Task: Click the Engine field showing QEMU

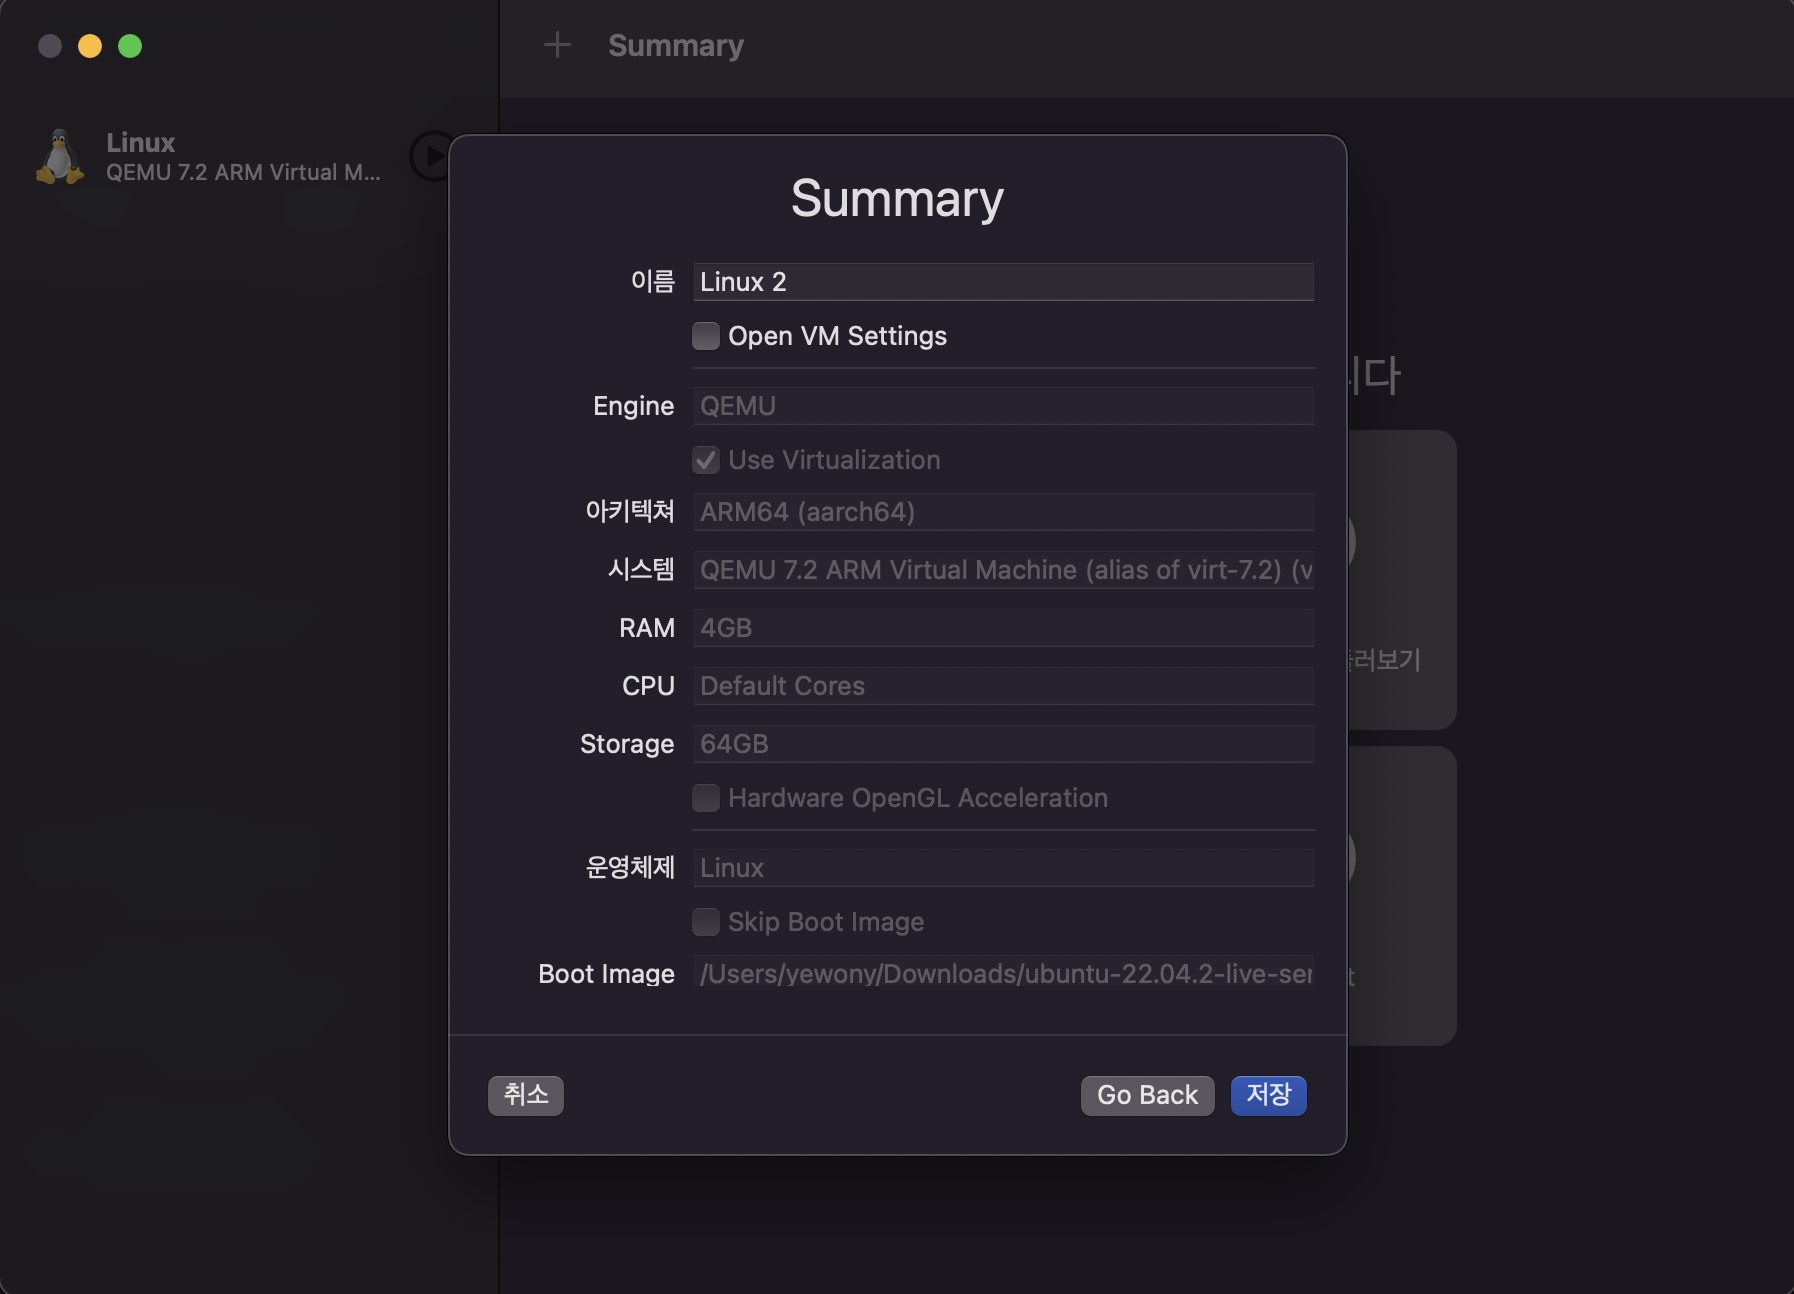Action: point(1003,406)
